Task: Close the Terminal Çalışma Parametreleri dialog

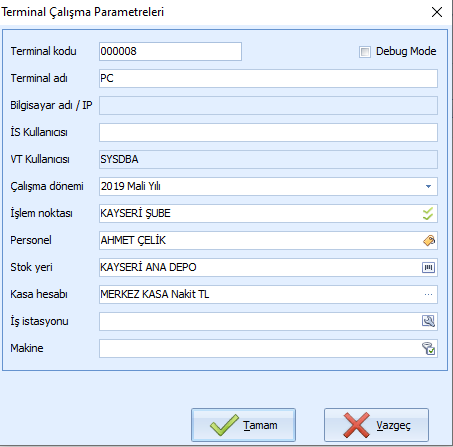Action: (437, 12)
